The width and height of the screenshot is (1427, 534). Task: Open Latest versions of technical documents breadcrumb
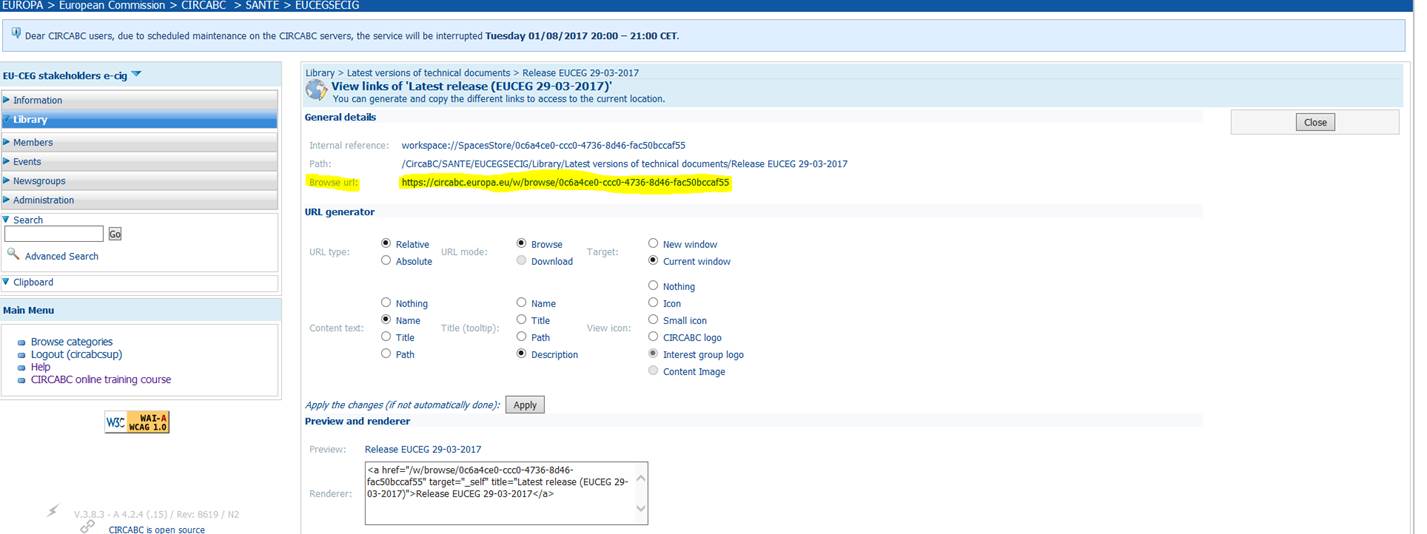coord(428,73)
